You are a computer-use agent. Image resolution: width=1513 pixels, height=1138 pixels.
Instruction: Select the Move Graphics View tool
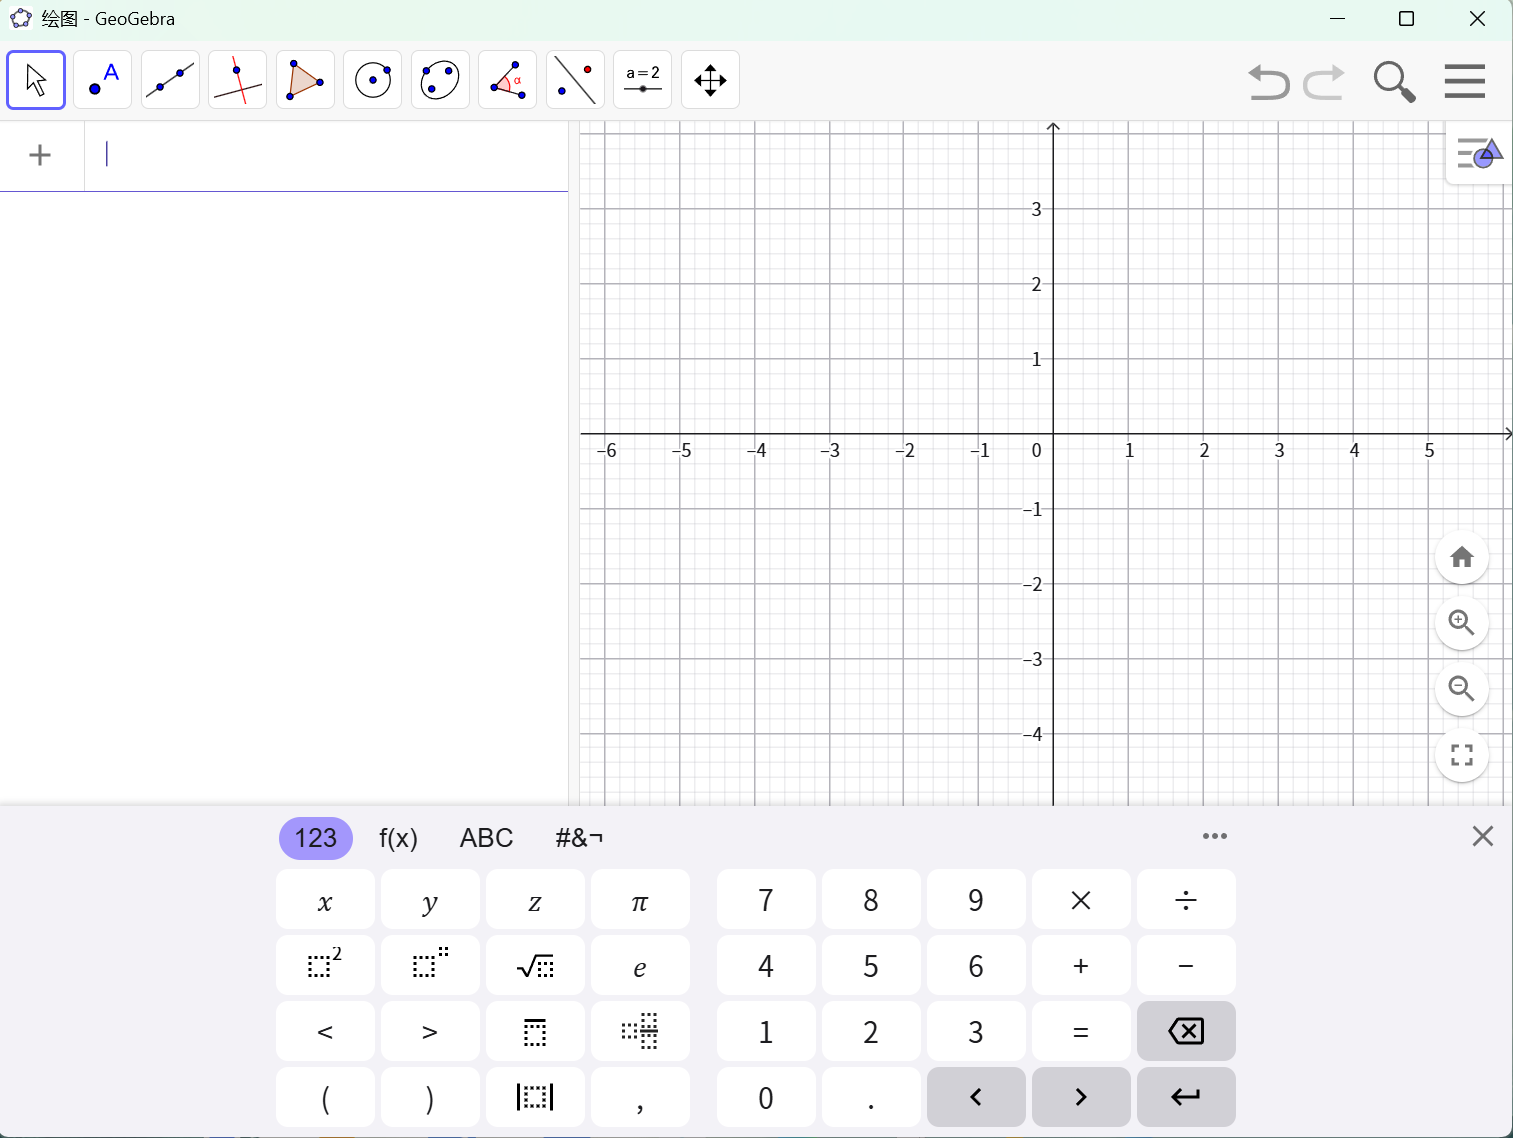(x=711, y=79)
